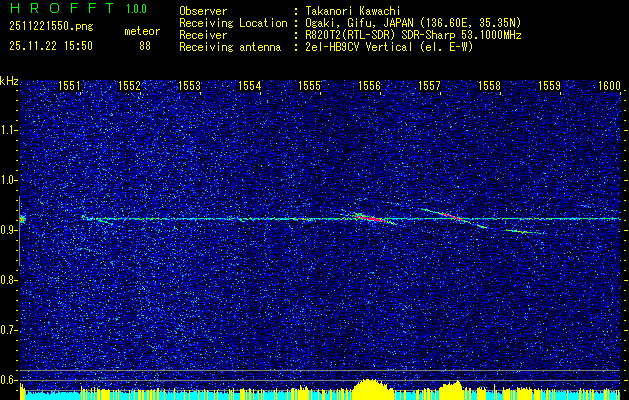The width and height of the screenshot is (629, 400).
Task: Click the version number 1.0.0
Action: pos(136,9)
